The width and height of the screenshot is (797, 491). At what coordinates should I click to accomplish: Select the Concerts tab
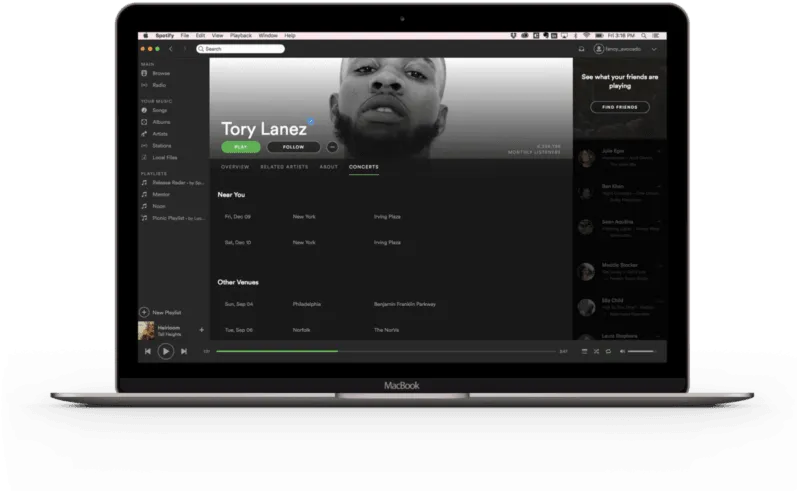click(x=363, y=167)
